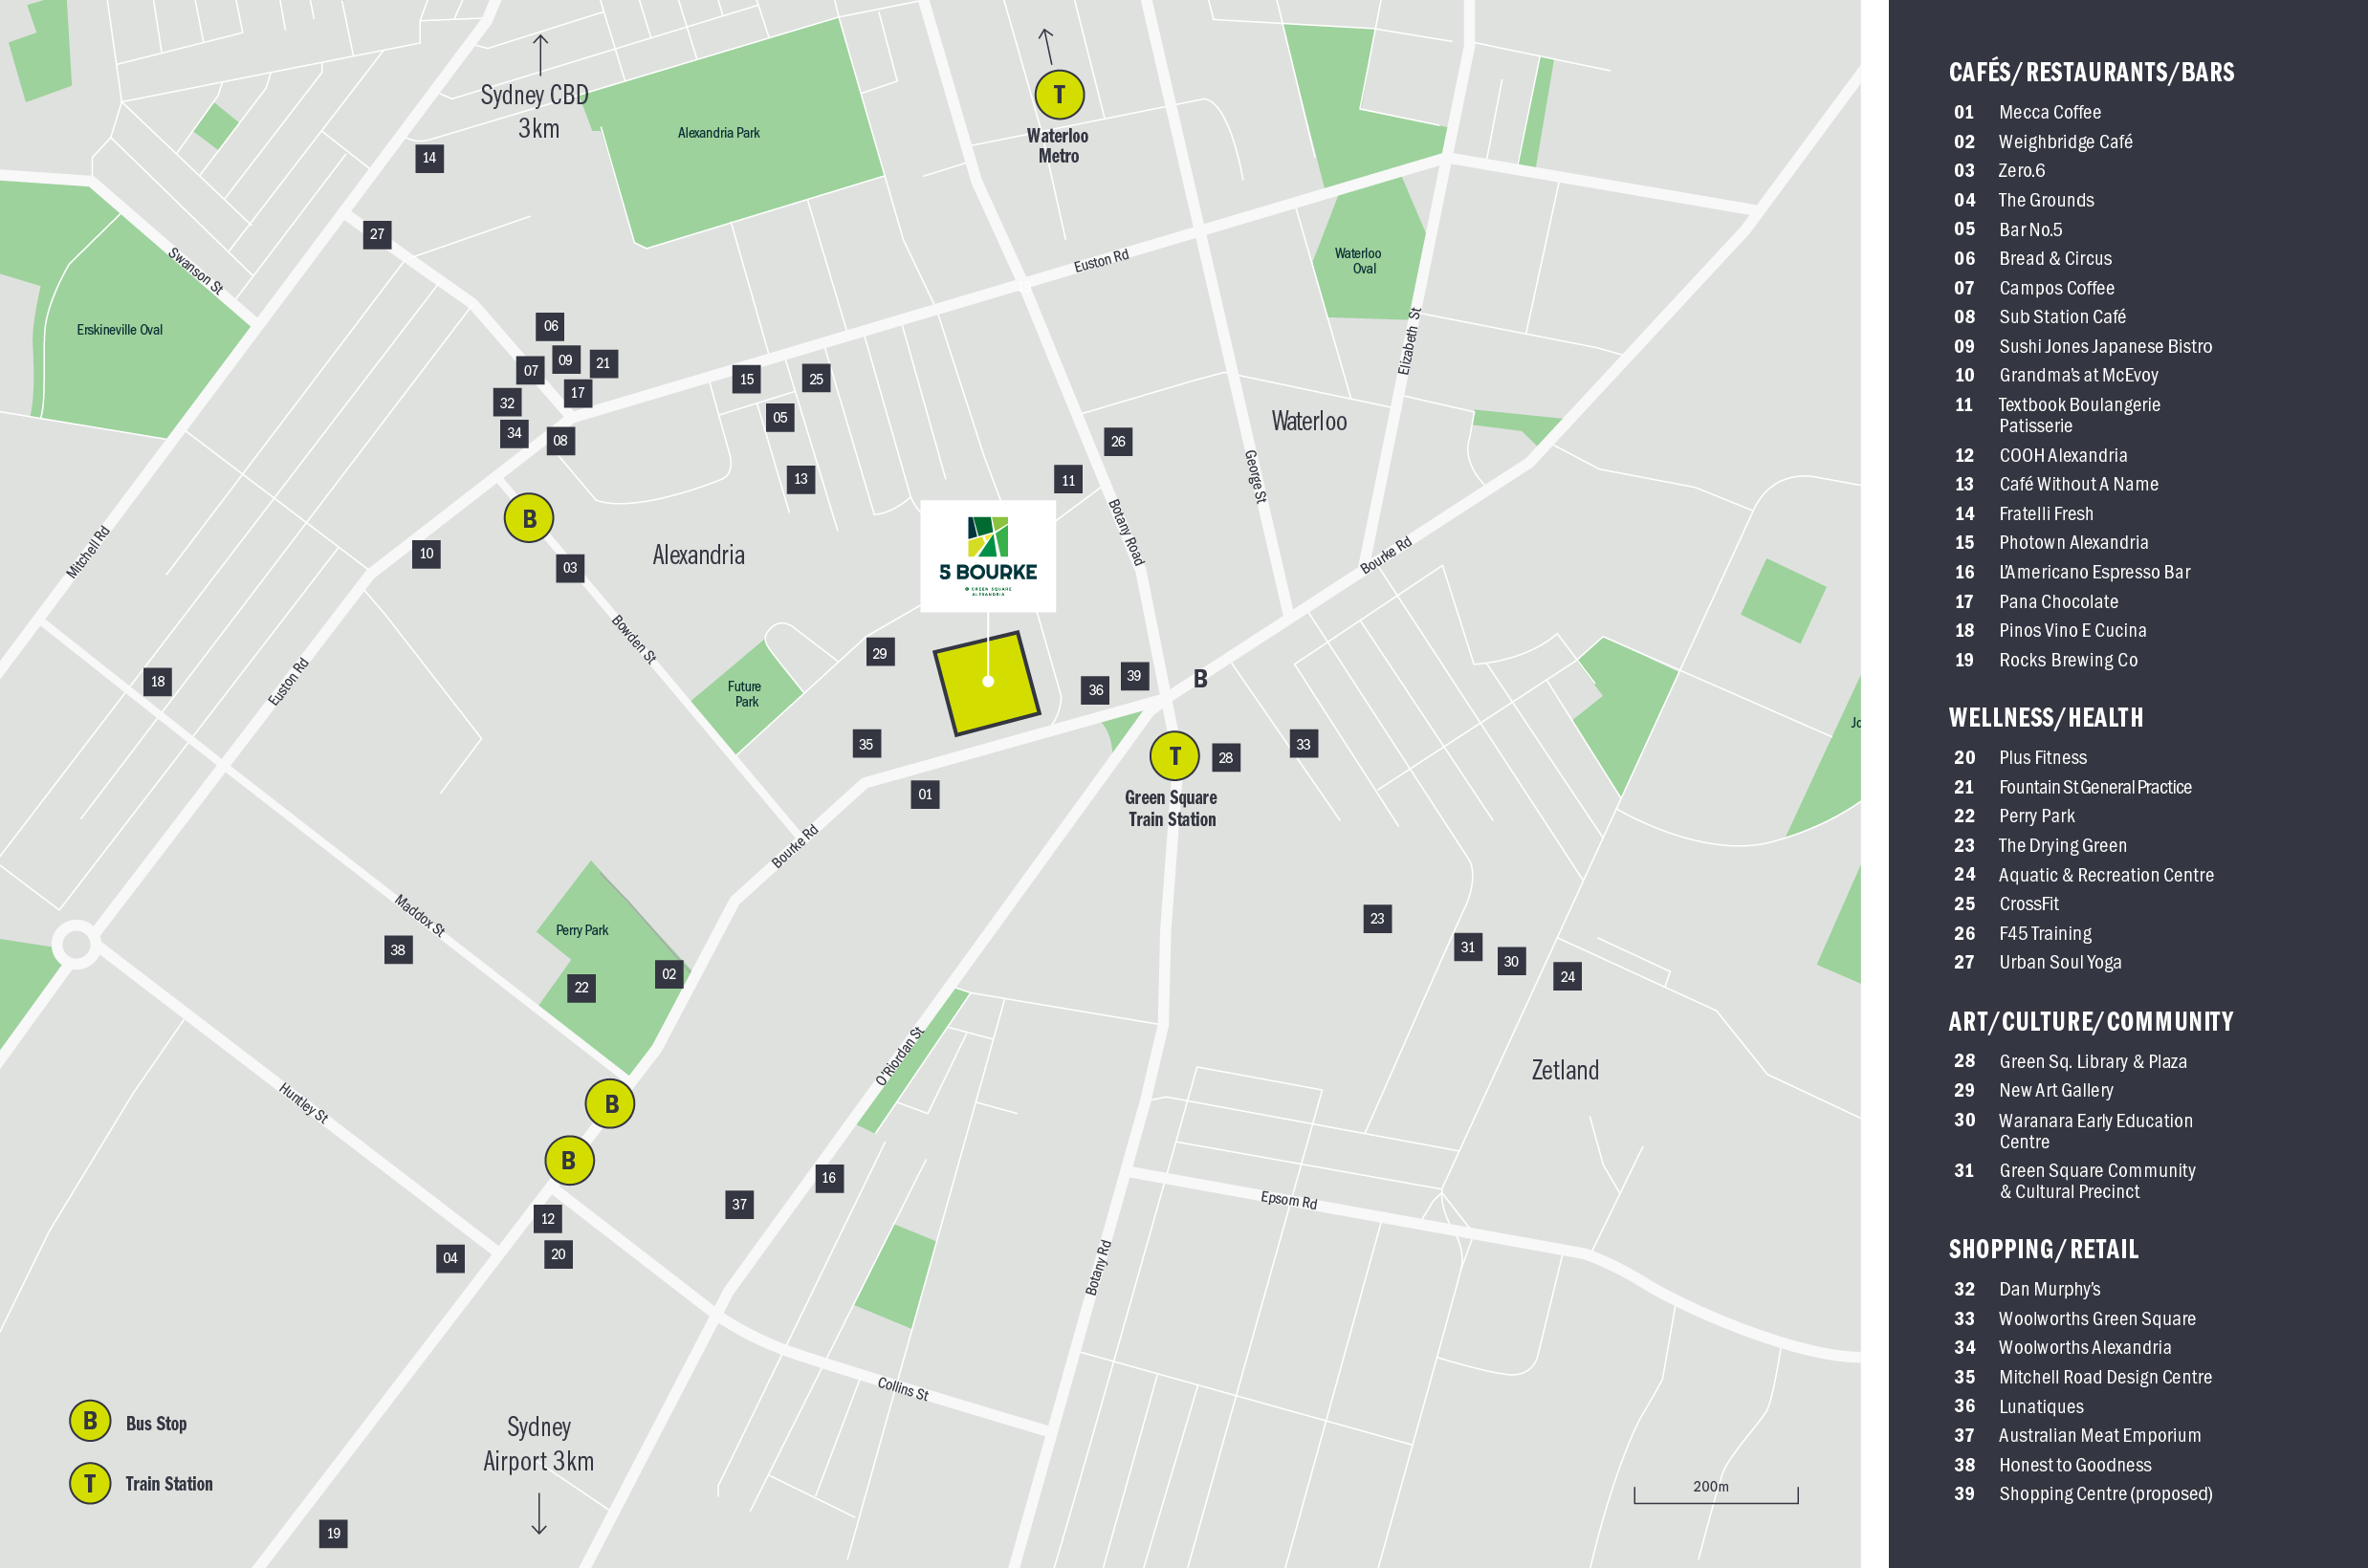Click map marker 29 on the map
Image resolution: width=2368 pixels, height=1568 pixels.
880,653
